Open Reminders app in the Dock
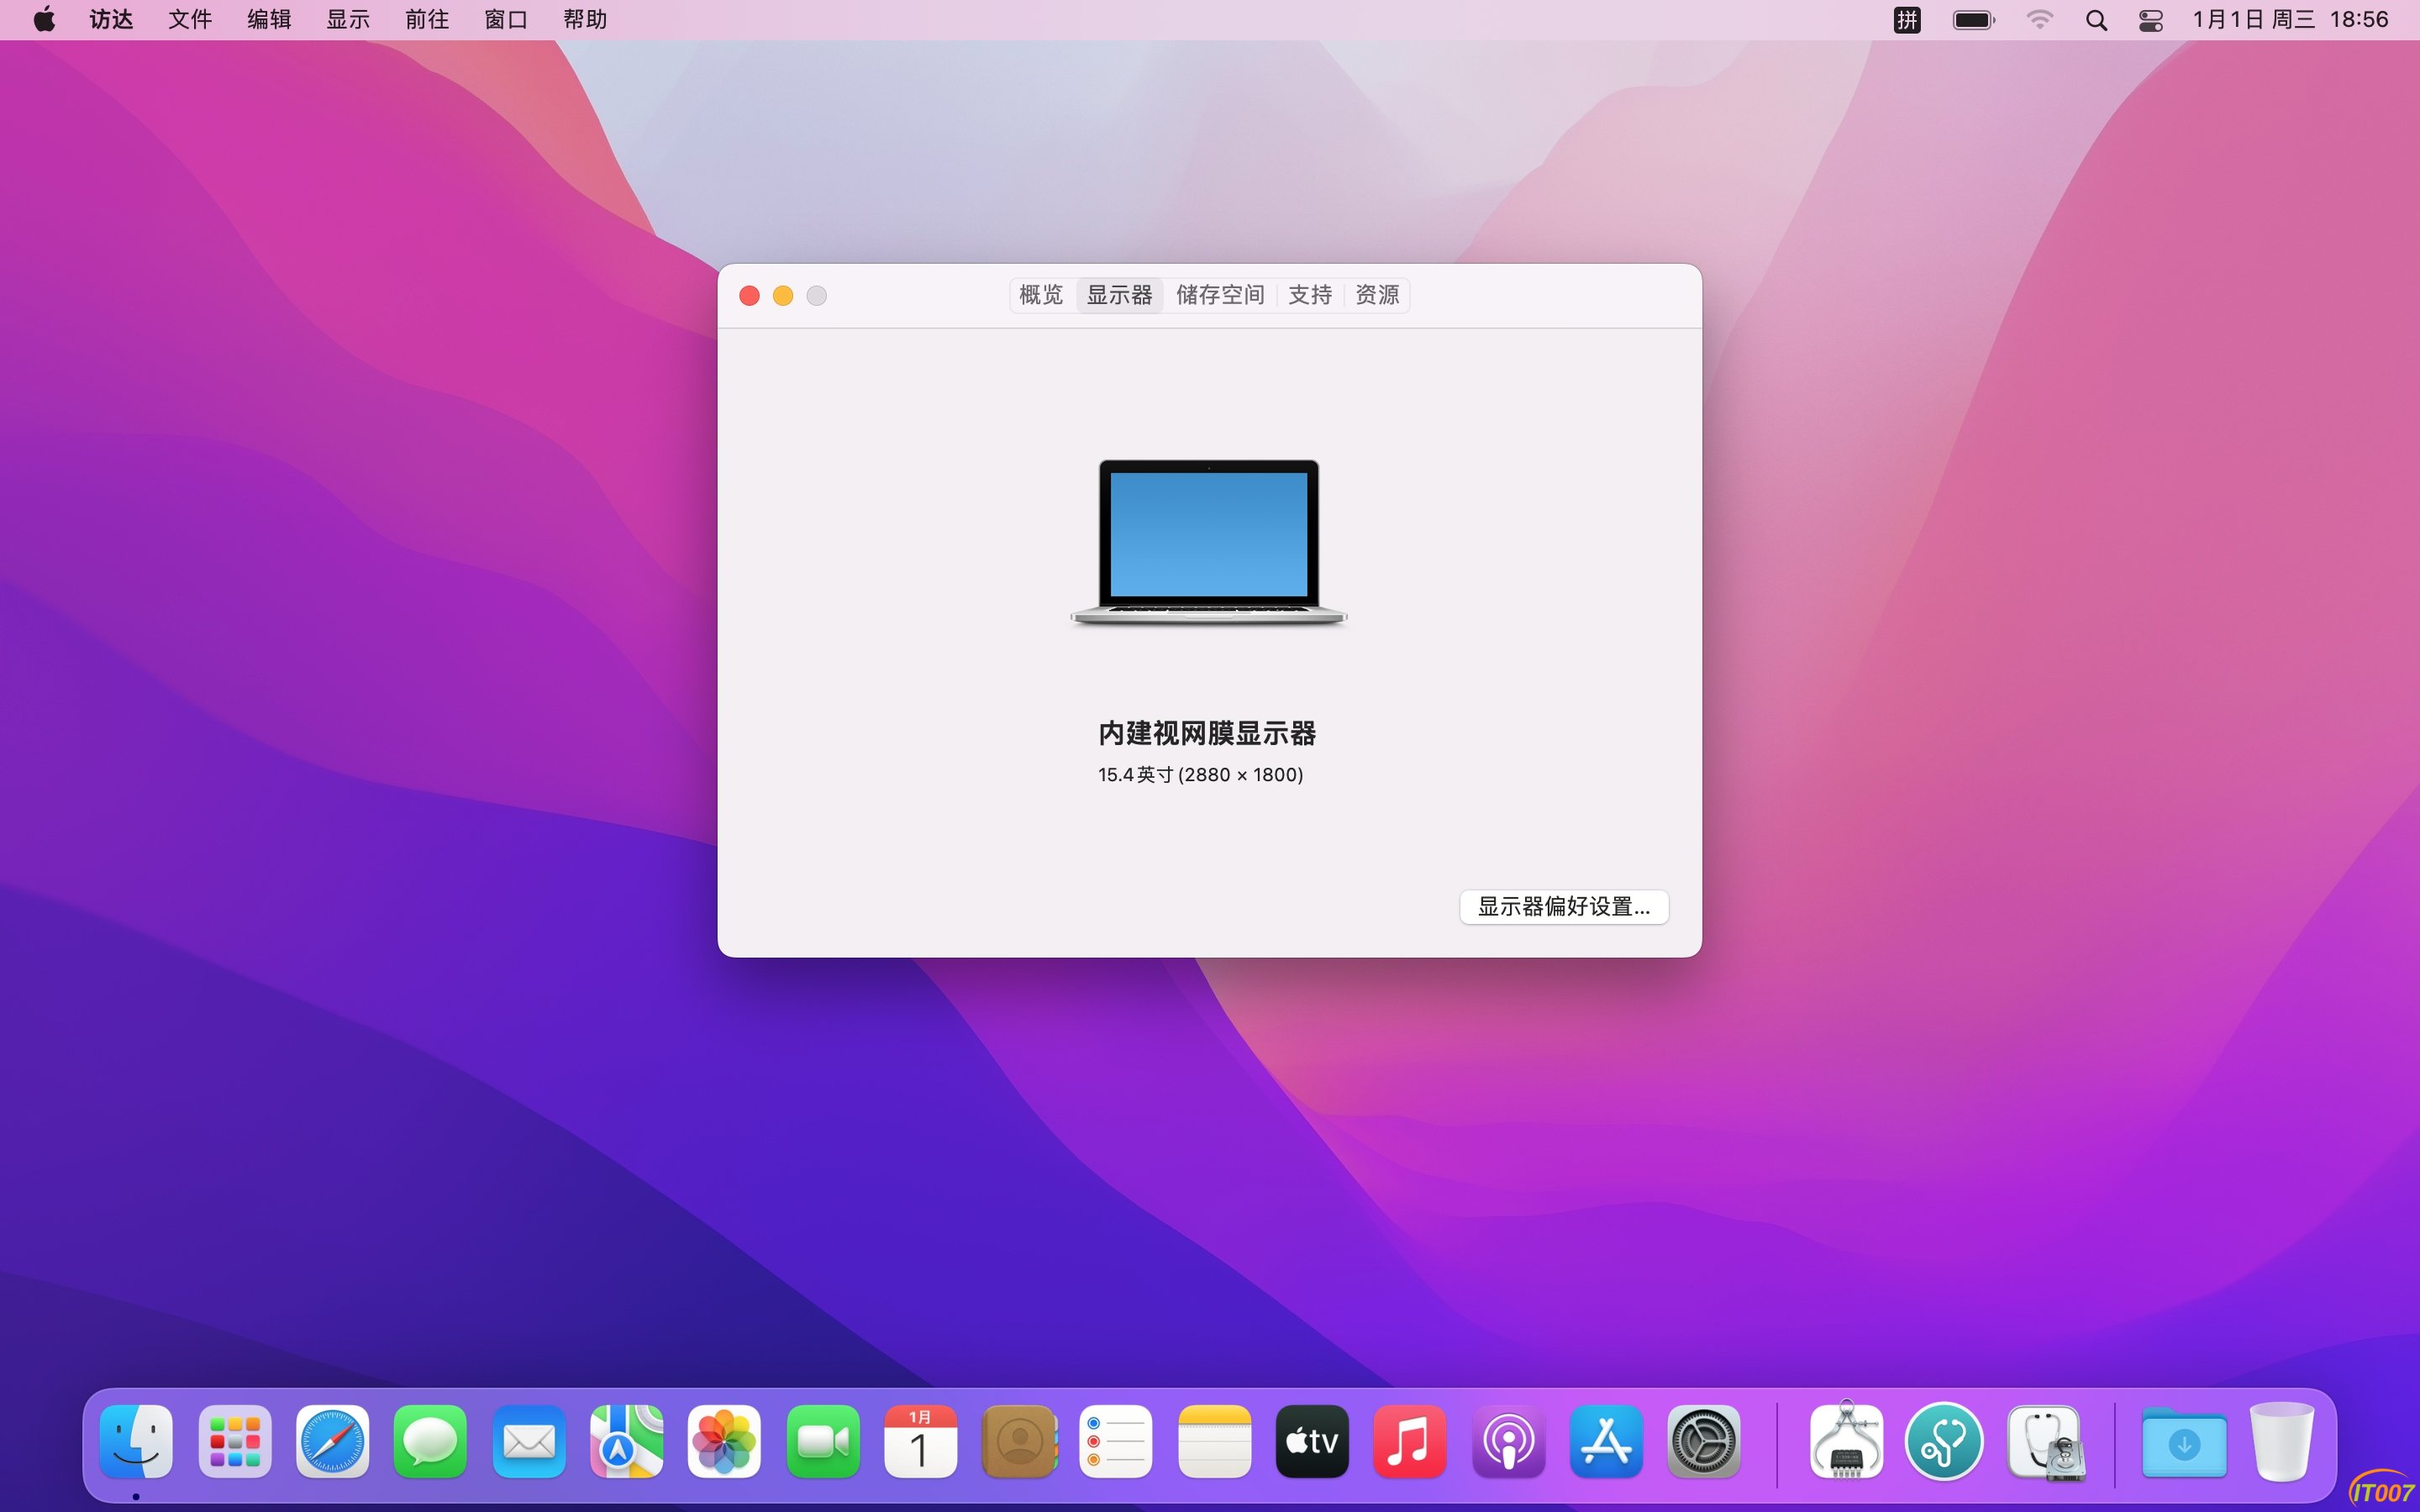Screen dimensions: 2420x1512 [x=1116, y=1441]
